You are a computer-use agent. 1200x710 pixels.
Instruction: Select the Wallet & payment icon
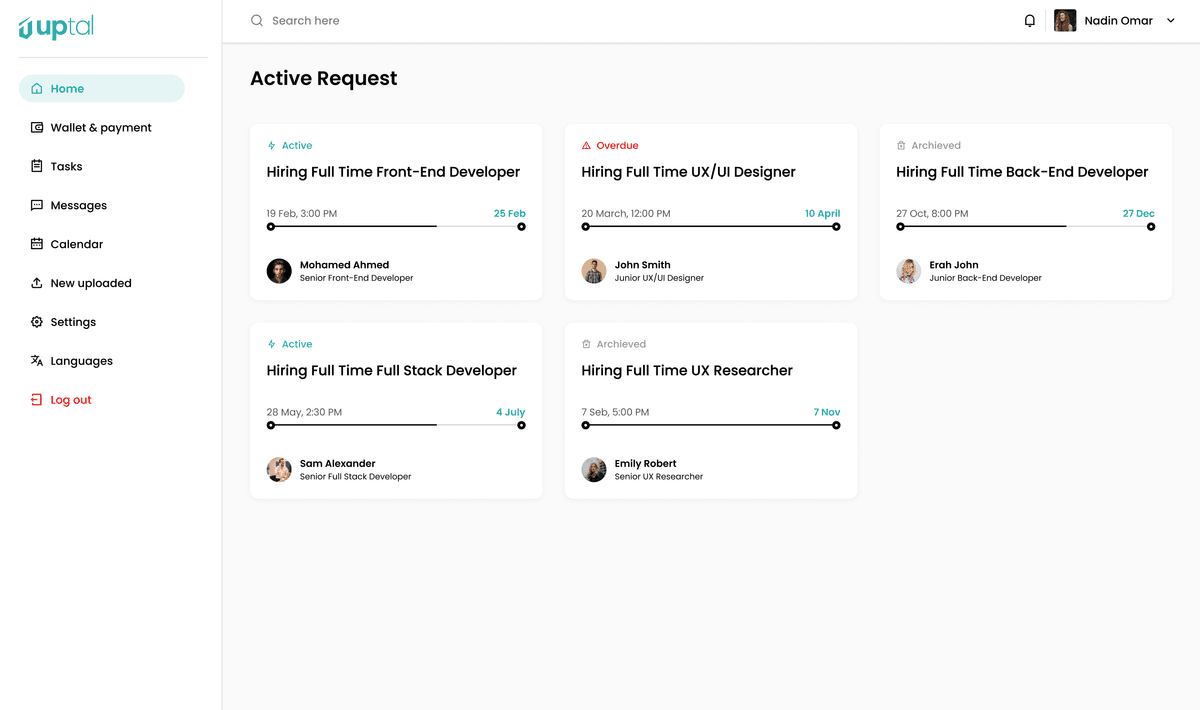pyautogui.click(x=35, y=127)
